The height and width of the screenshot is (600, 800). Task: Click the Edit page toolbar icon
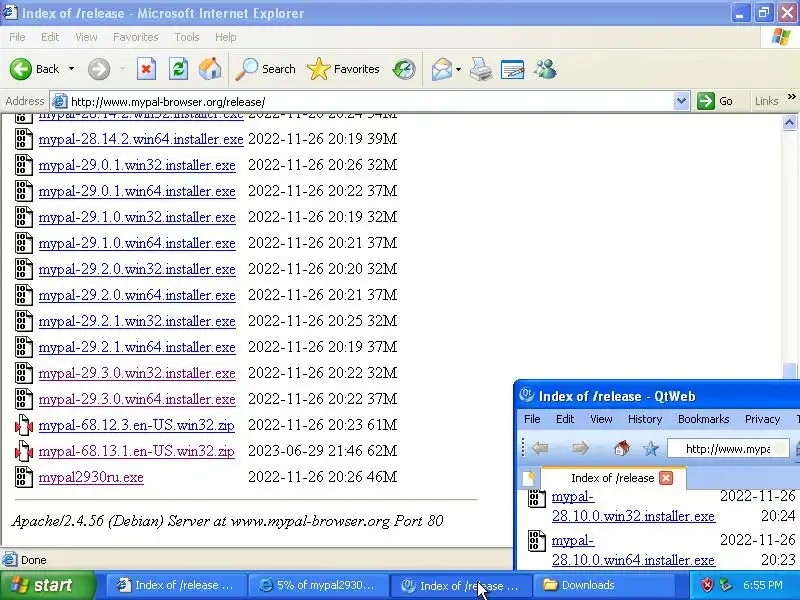coord(513,69)
